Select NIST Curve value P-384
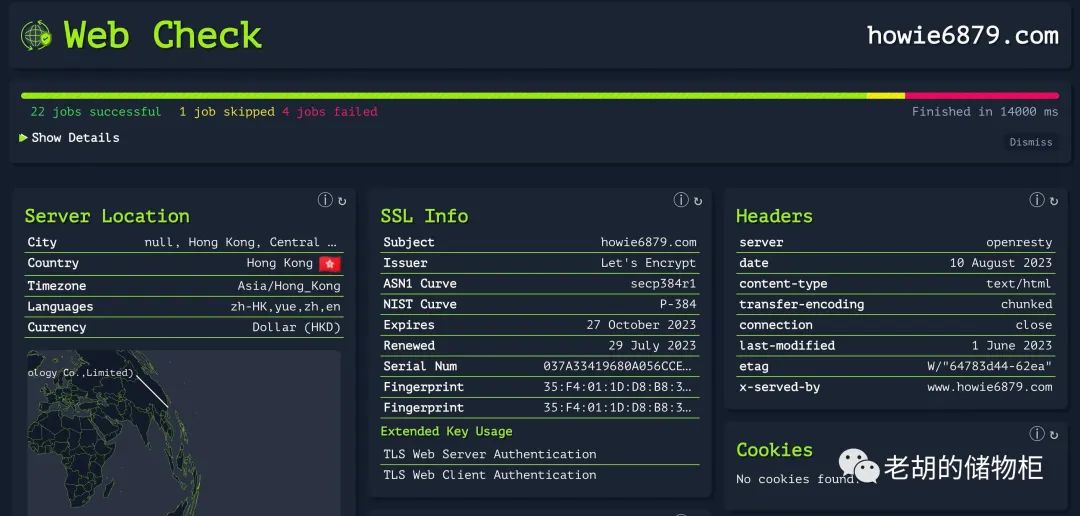 [x=678, y=305]
